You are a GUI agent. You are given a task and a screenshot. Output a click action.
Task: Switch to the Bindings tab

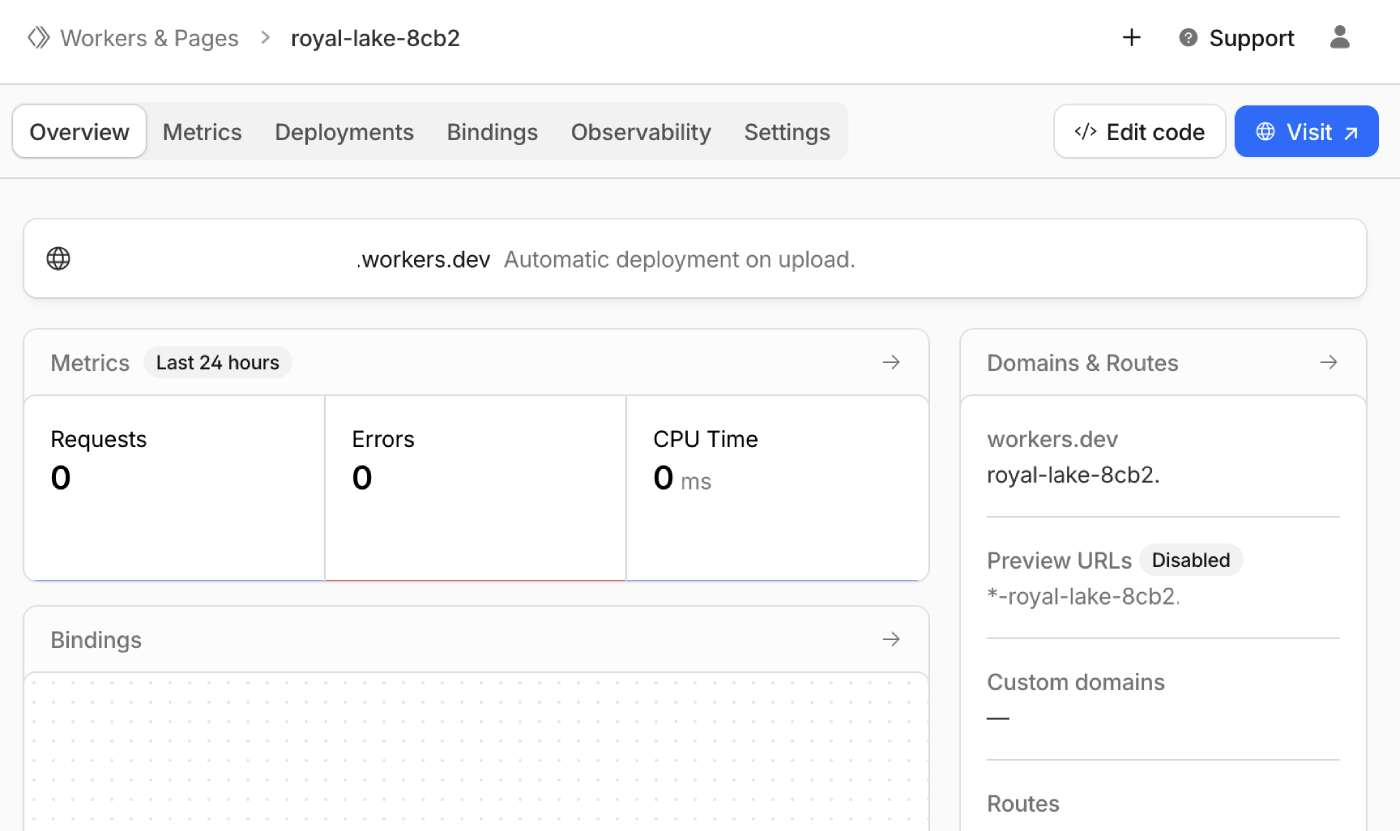pos(492,131)
